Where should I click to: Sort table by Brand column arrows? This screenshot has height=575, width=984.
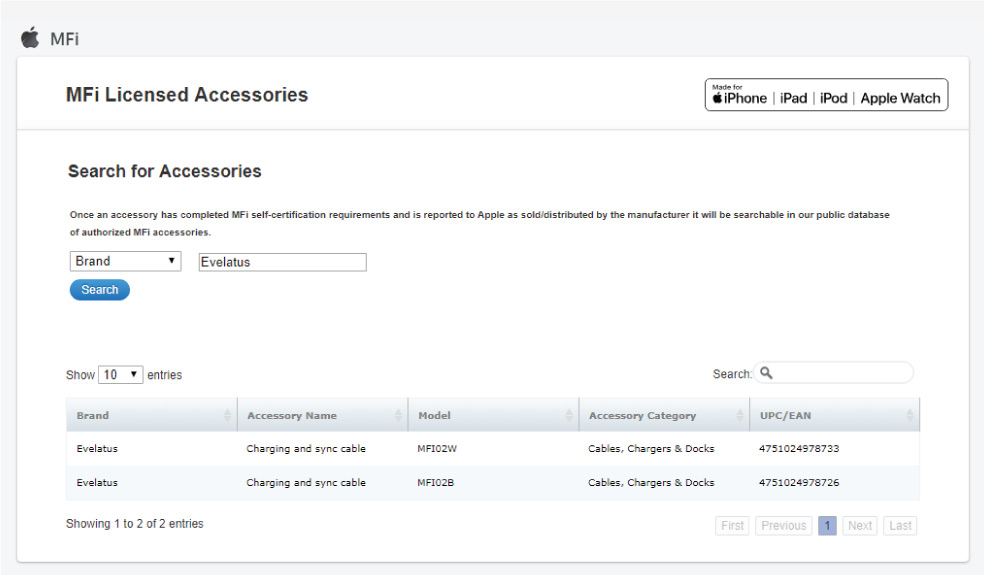click(227, 415)
